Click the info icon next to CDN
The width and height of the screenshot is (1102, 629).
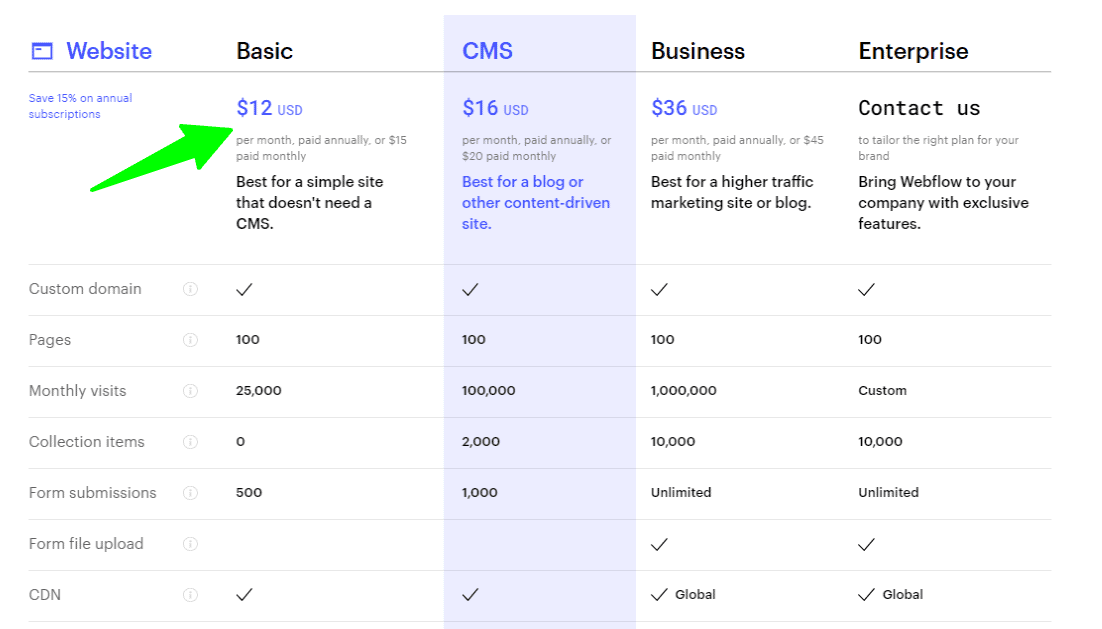pyautogui.click(x=190, y=595)
